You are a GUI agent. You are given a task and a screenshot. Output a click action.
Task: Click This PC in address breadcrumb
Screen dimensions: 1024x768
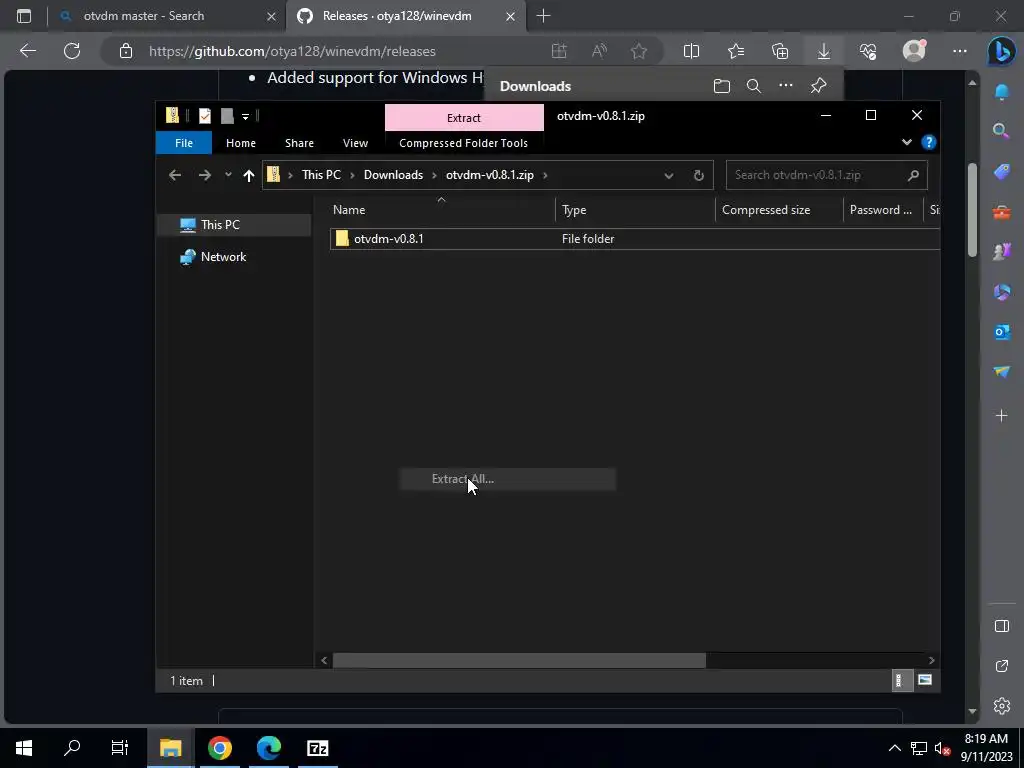click(321, 175)
